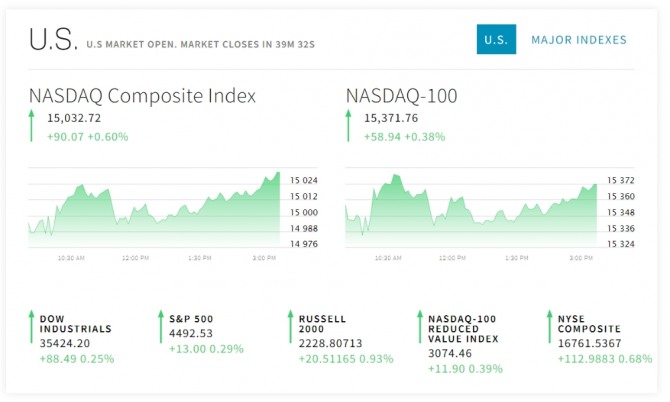Click the Russell 2000 green up arrow
The image size is (670, 402).
[290, 327]
